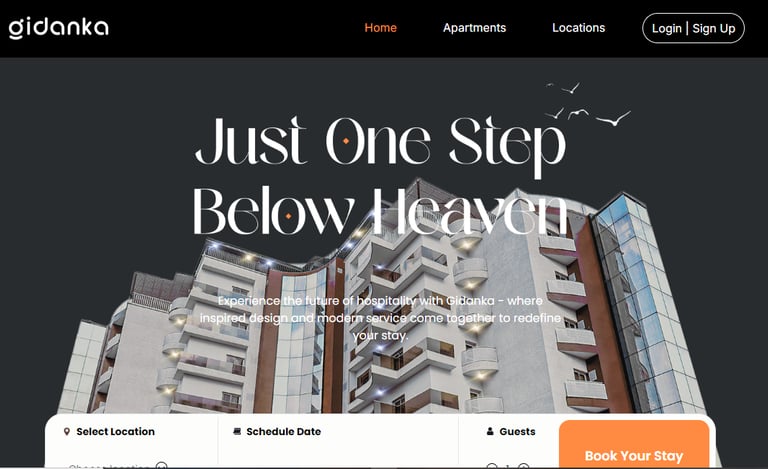Expand the Choose location dropdown chevron
The image size is (768, 469).
[x=161, y=466]
